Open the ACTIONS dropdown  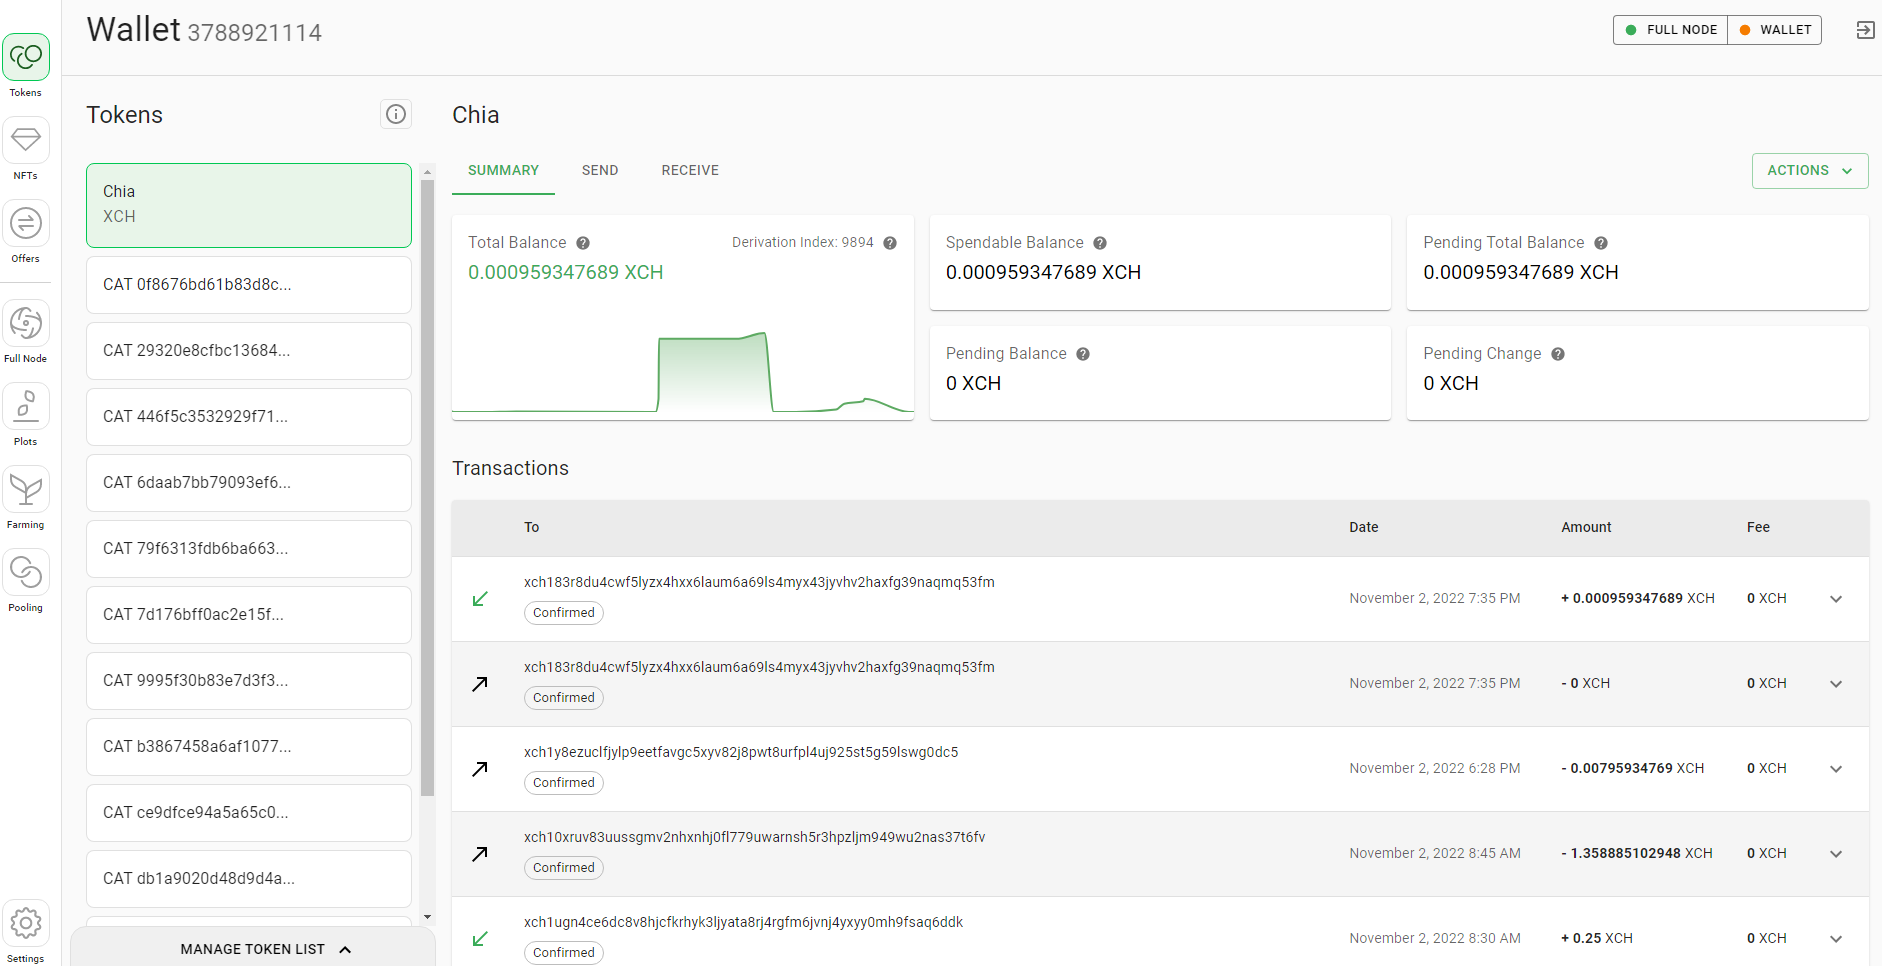pos(1809,170)
